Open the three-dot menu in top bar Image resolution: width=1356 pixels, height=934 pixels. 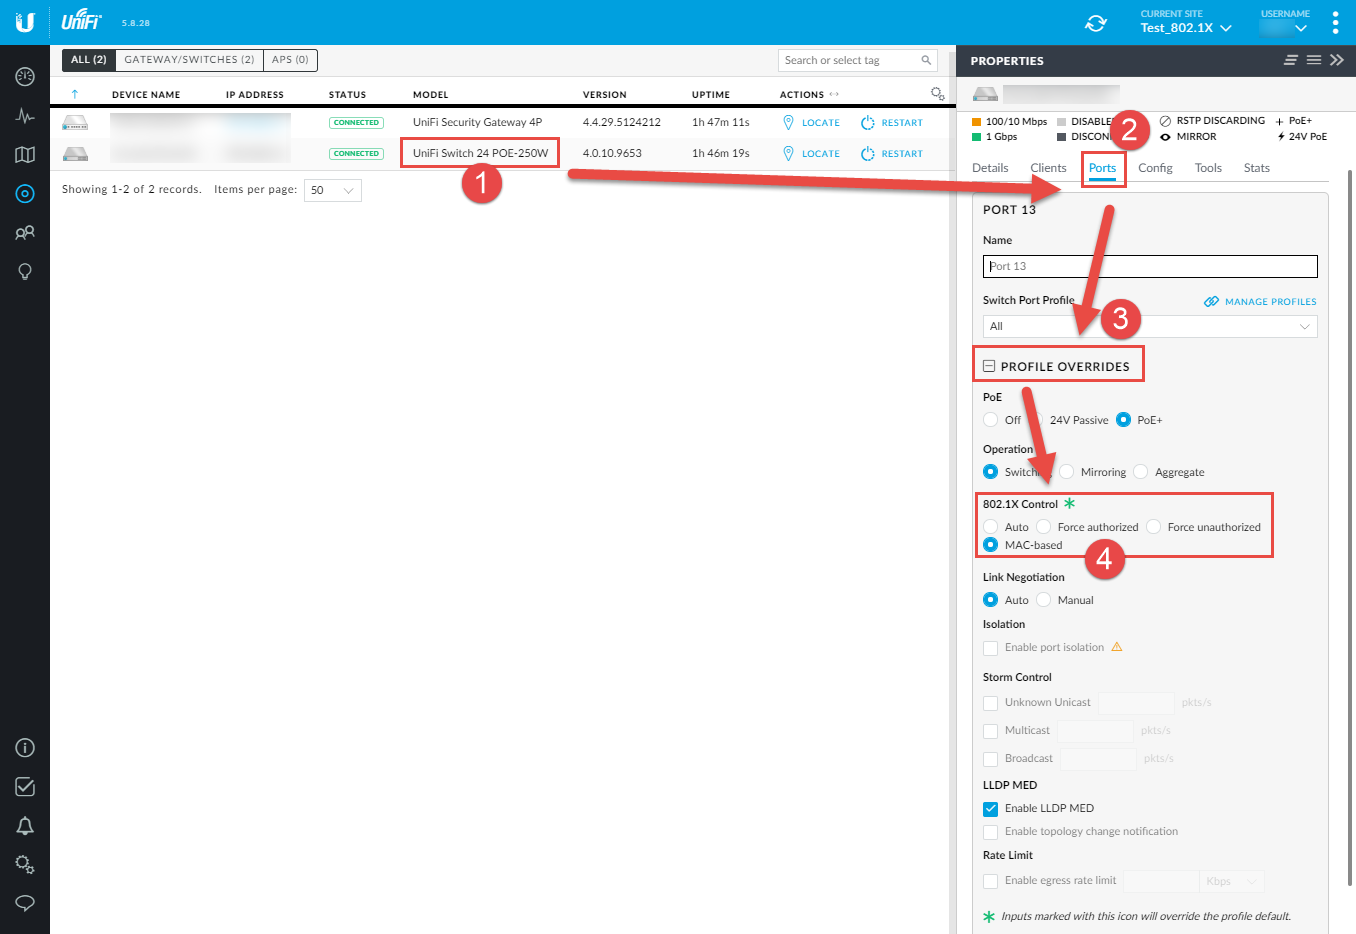tap(1335, 22)
